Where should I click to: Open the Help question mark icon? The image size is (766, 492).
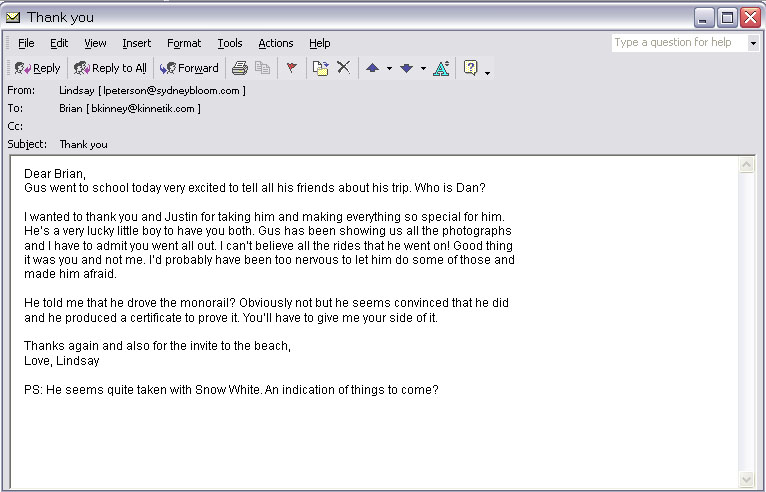[x=470, y=68]
